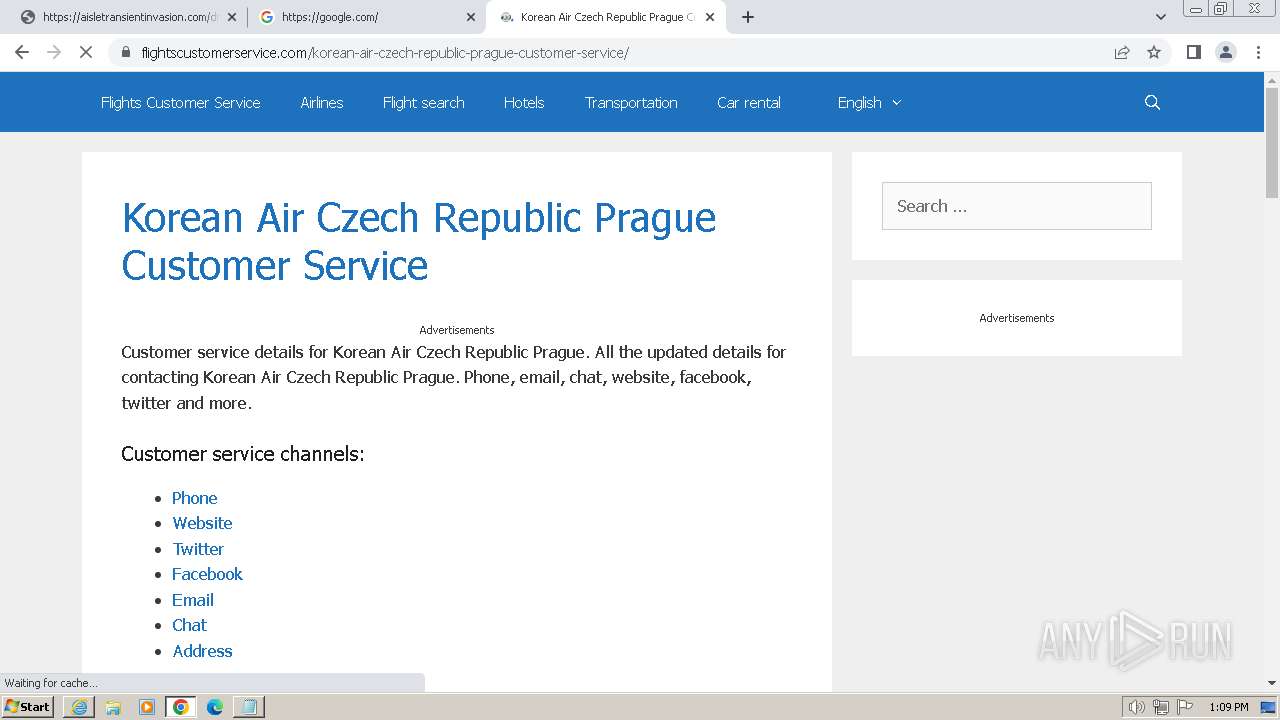Jump to the Phone channel link
The image size is (1280, 720).
(194, 498)
